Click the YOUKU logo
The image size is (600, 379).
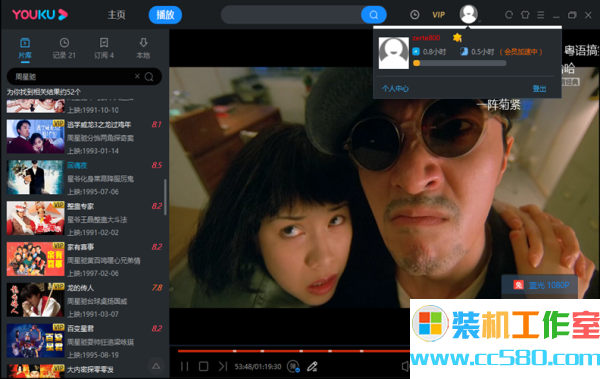click(x=40, y=15)
